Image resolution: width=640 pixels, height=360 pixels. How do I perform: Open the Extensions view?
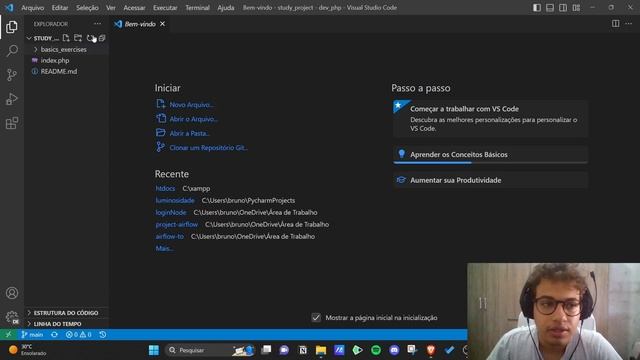tap(12, 123)
